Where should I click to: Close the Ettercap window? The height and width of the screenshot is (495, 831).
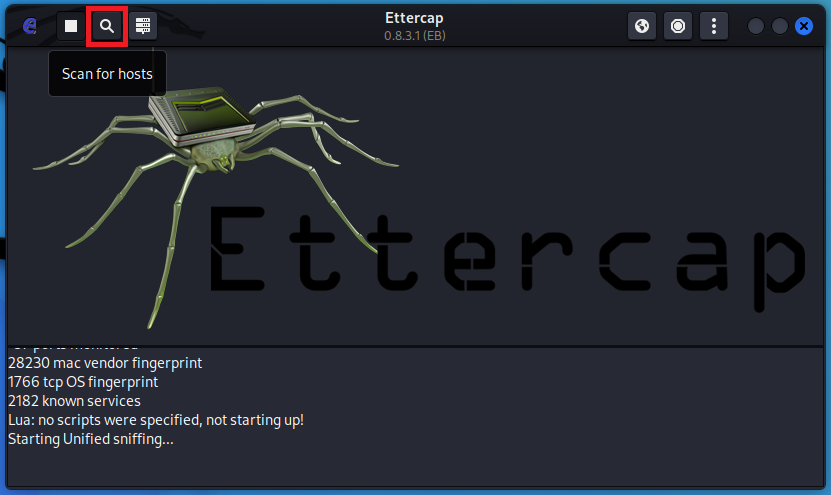(x=804, y=26)
